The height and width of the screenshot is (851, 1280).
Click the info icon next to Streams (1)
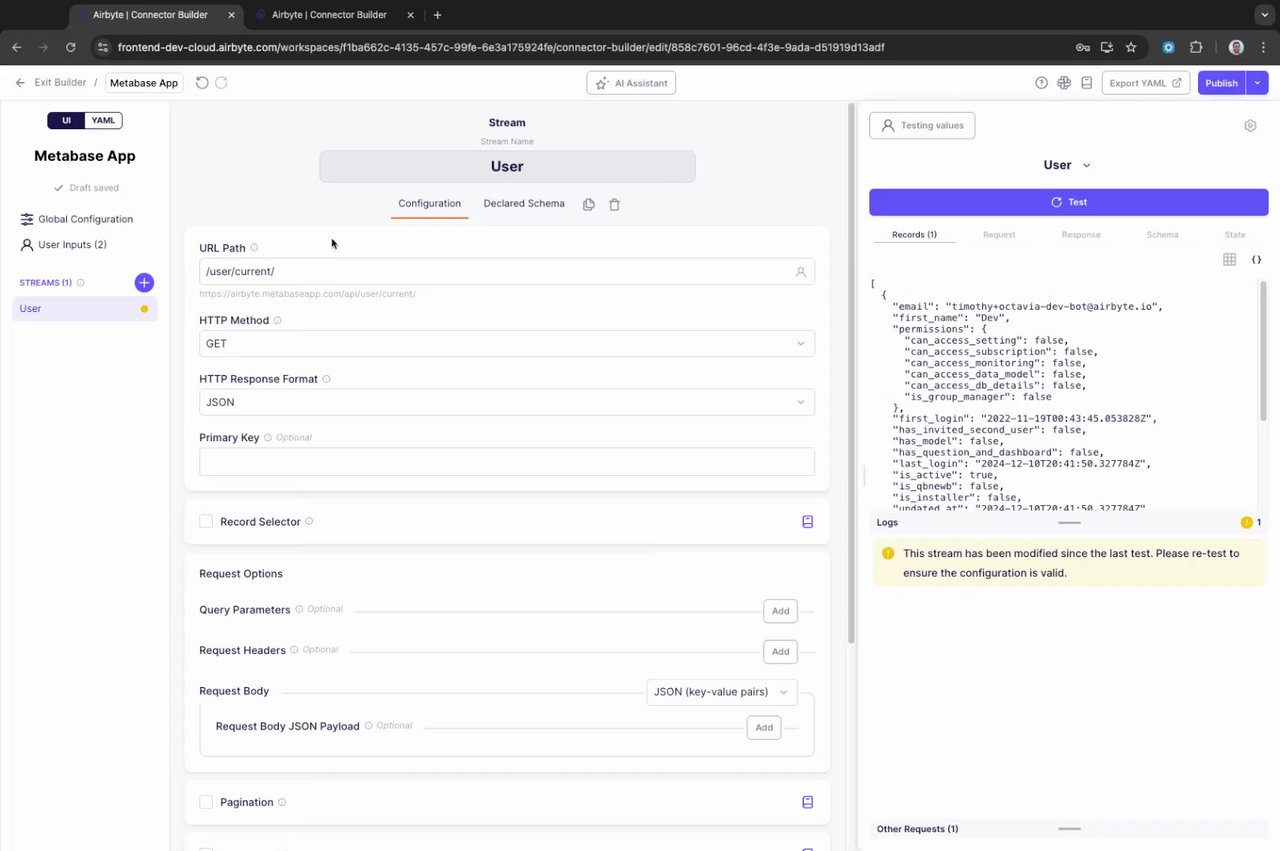[x=81, y=283]
